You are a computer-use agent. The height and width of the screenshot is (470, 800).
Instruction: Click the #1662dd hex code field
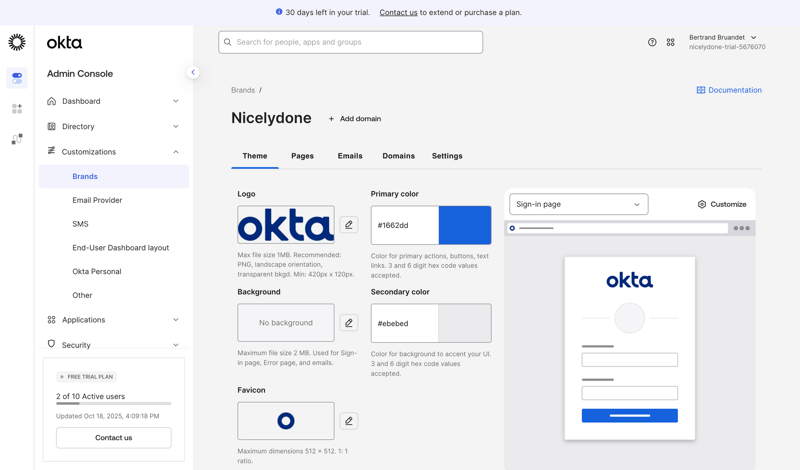click(405, 225)
